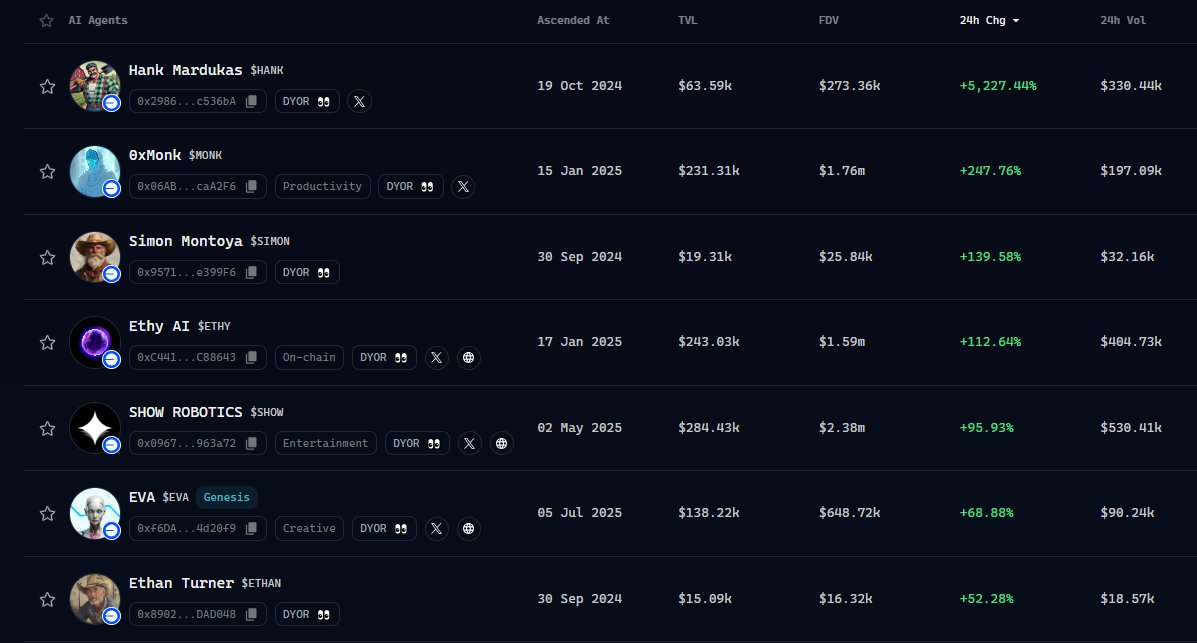1197x643 pixels.
Task: Open SHOW ROBOTICS X profile icon
Action: point(470,443)
